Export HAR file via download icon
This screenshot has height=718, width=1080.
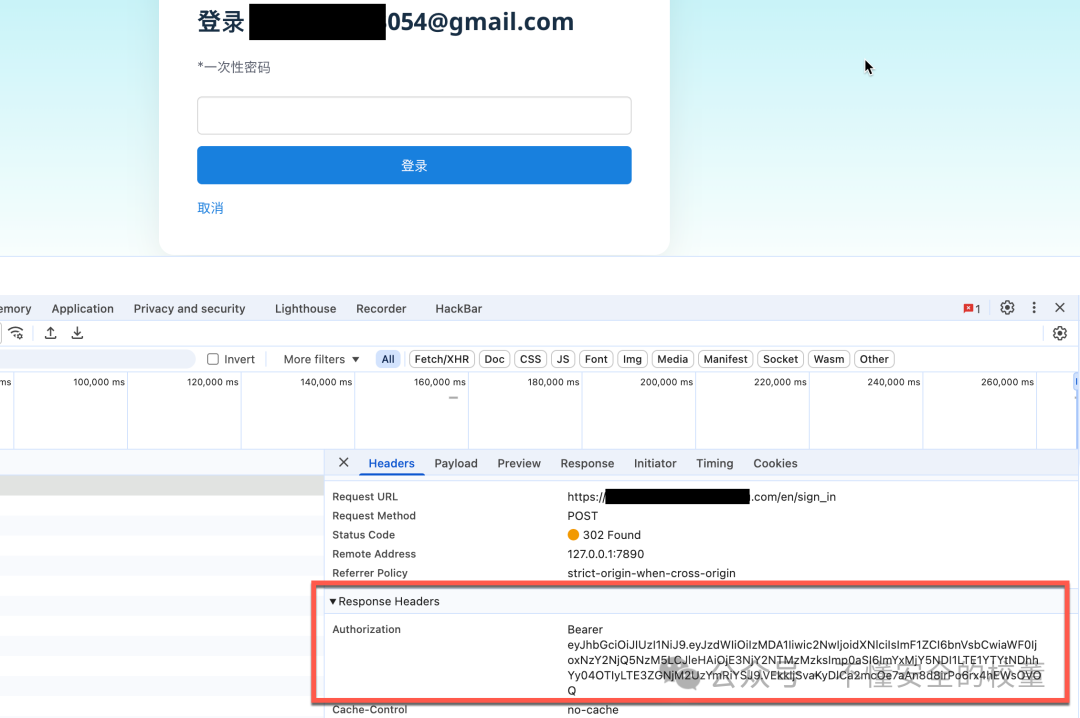point(77,333)
